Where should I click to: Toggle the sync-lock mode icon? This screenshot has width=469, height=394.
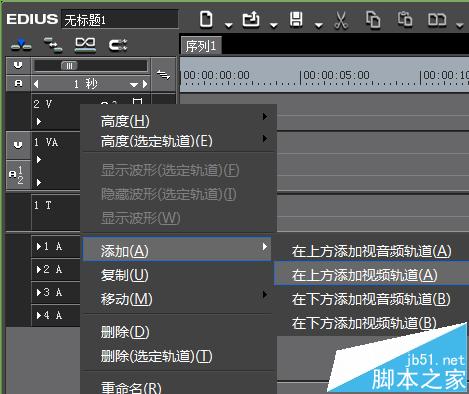click(53, 44)
